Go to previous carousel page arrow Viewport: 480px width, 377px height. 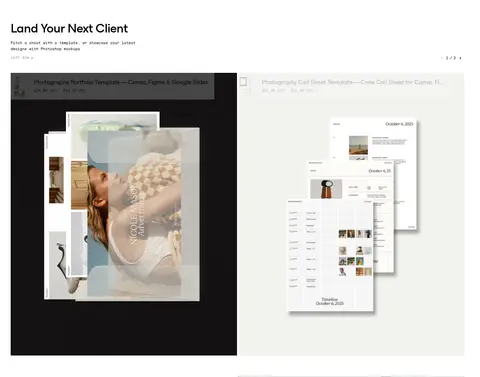tap(442, 58)
